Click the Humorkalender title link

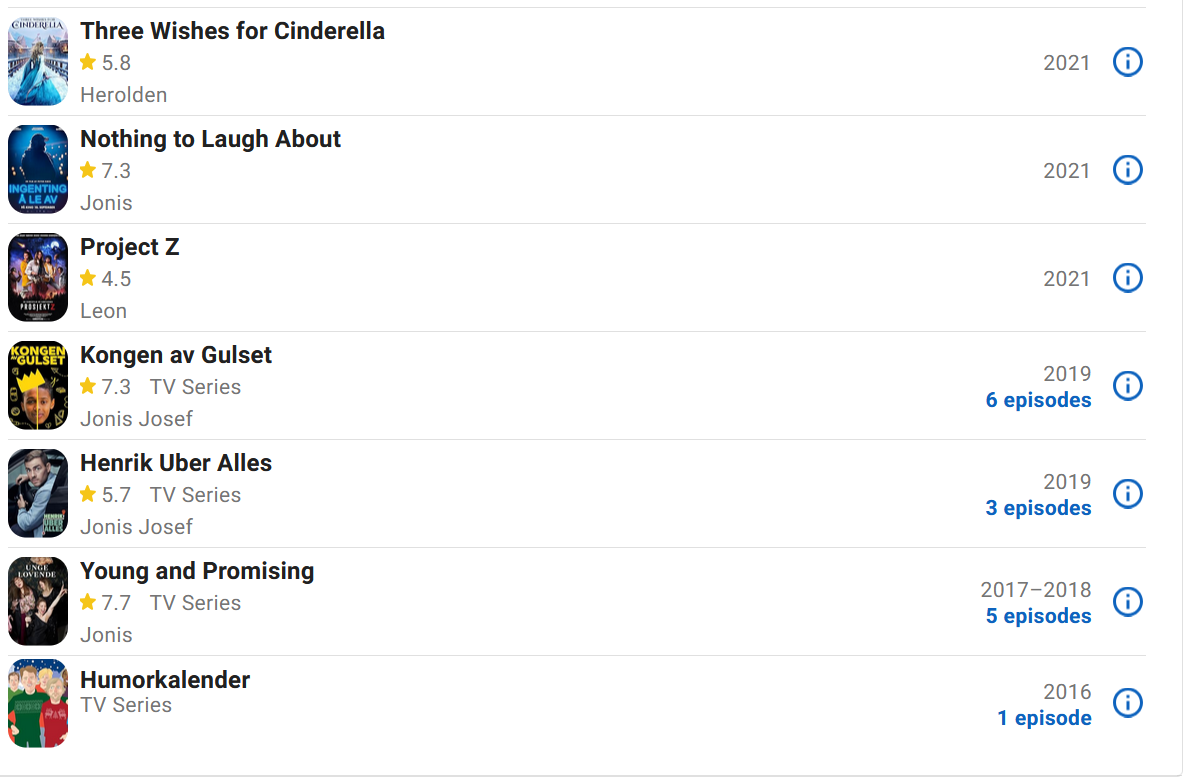pos(164,680)
